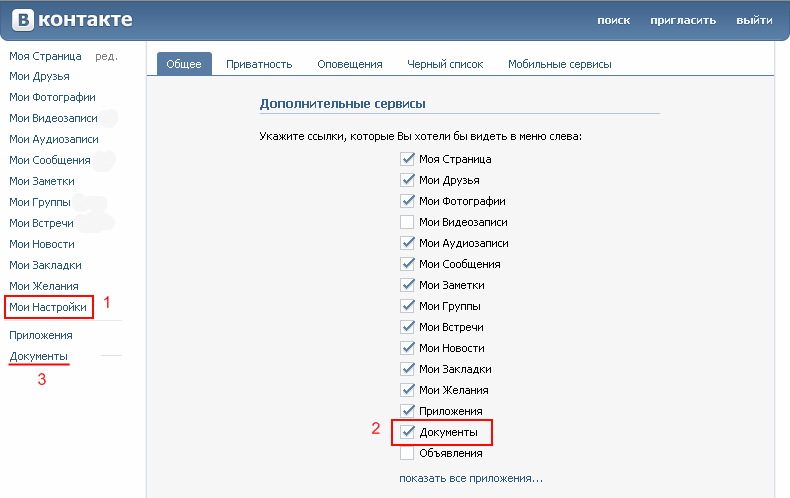Open Мои Сообщения in left menu
Screen dimensions: 790x498
pos(50,160)
